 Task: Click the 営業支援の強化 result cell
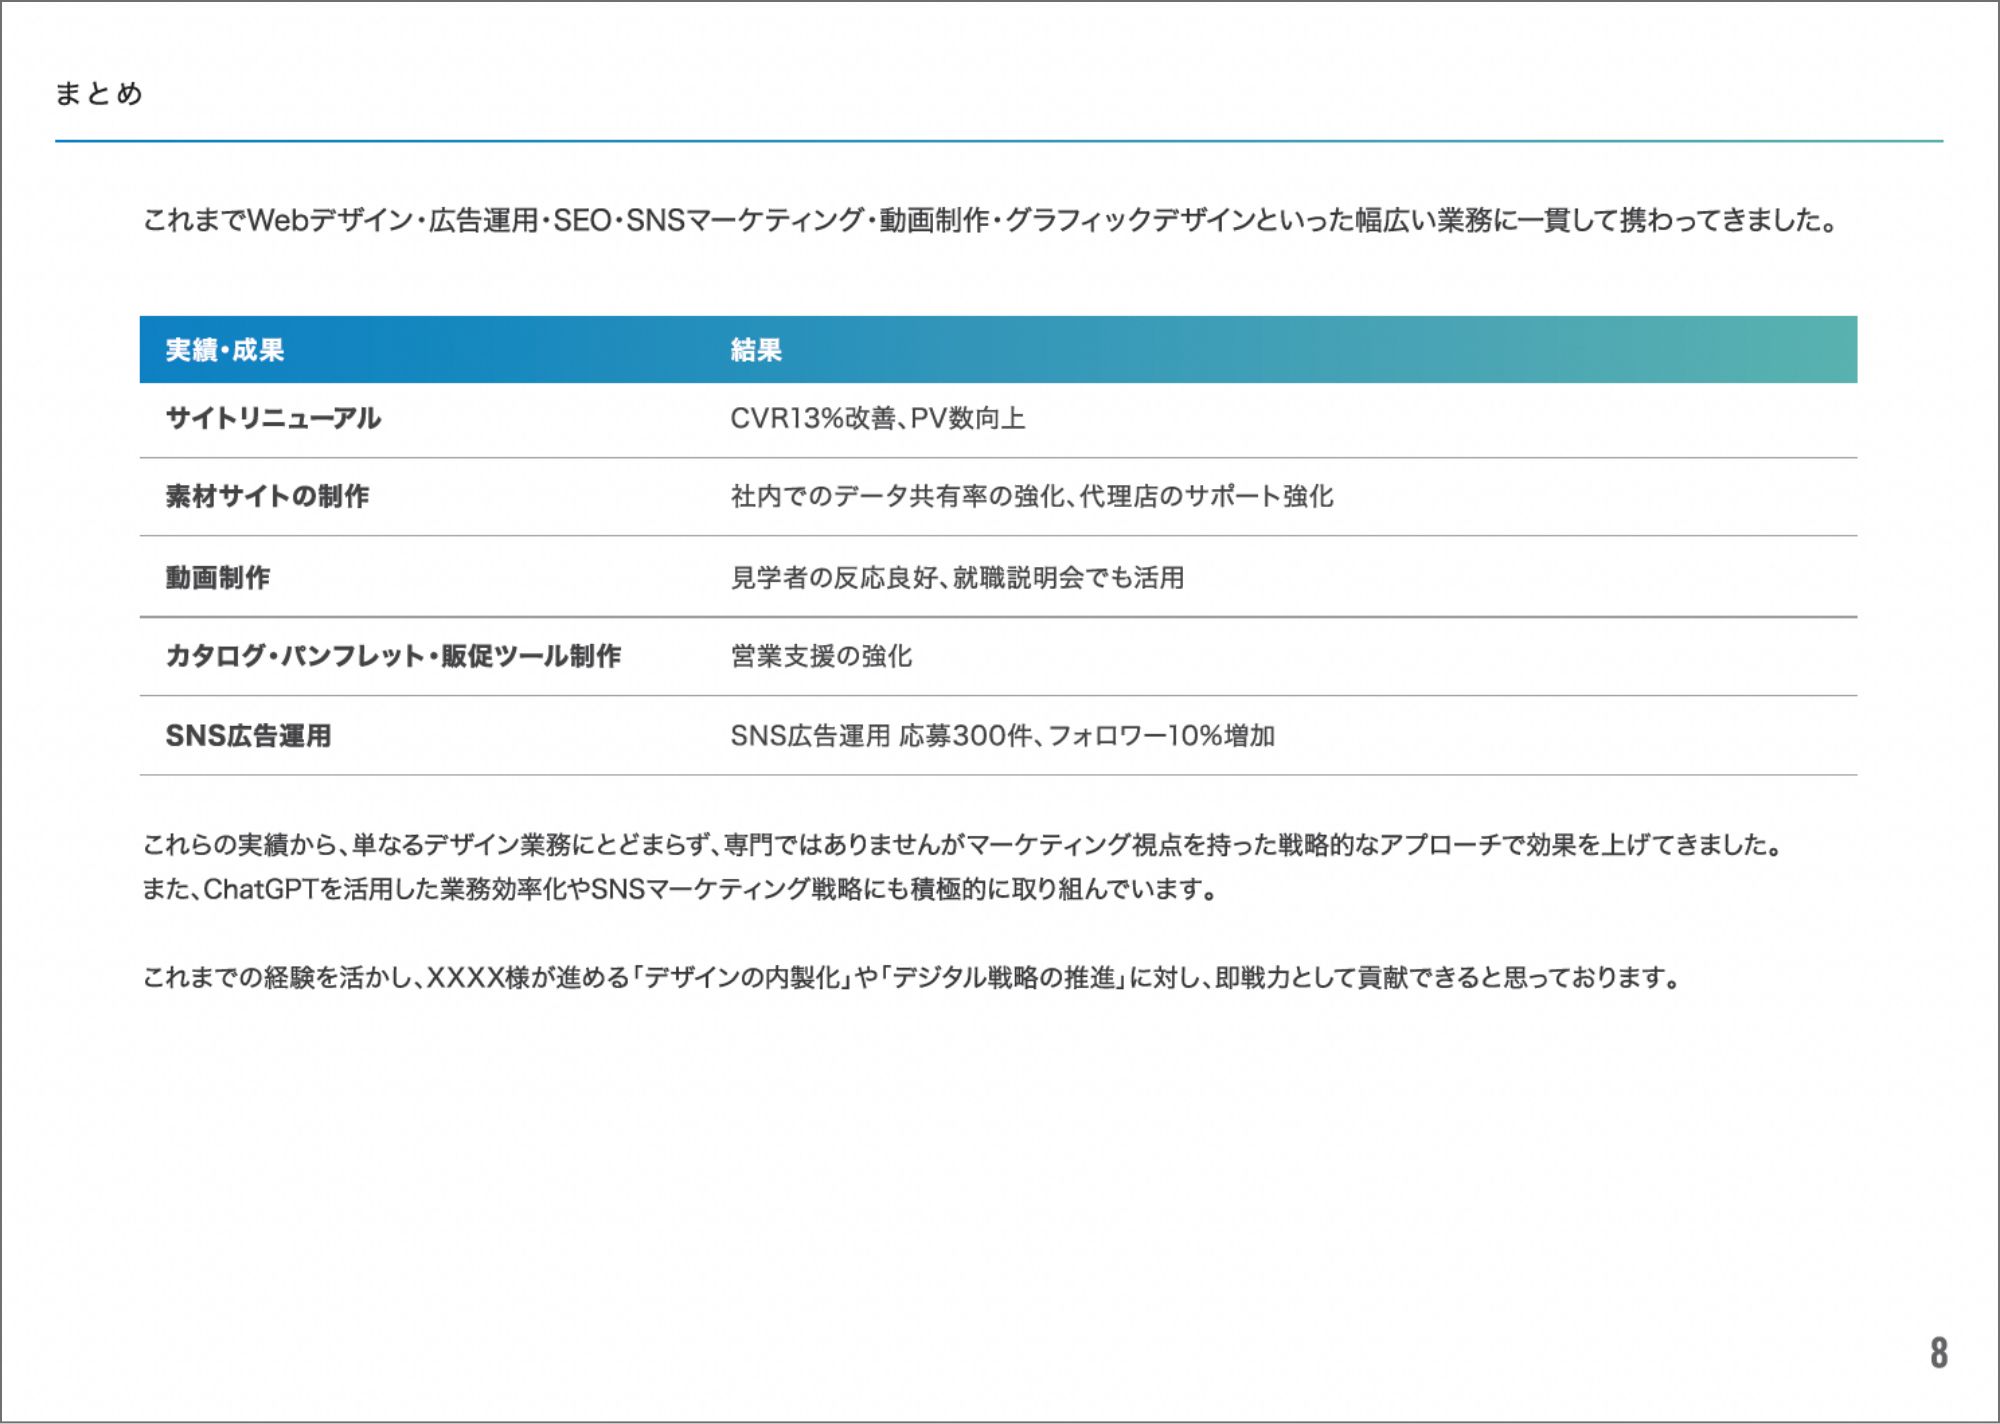coord(821,656)
